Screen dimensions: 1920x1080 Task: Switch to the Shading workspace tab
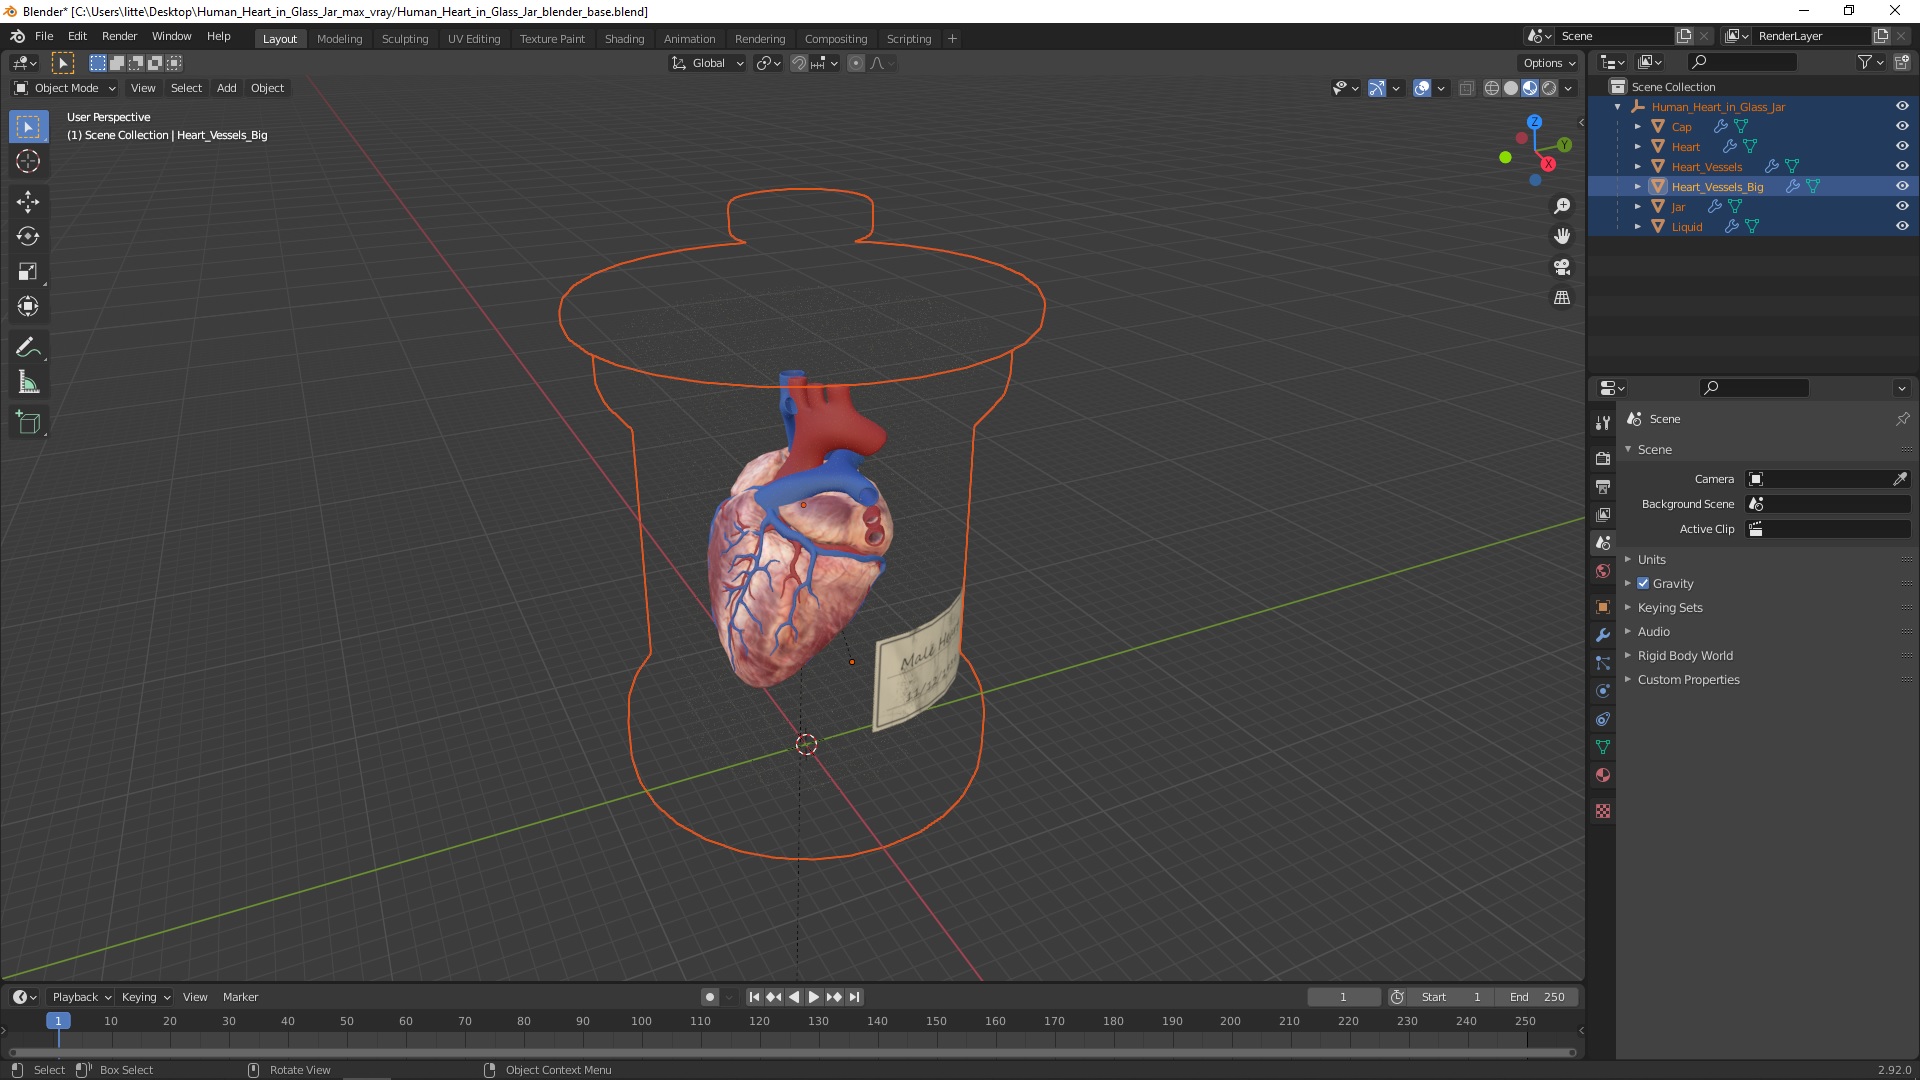(x=624, y=38)
